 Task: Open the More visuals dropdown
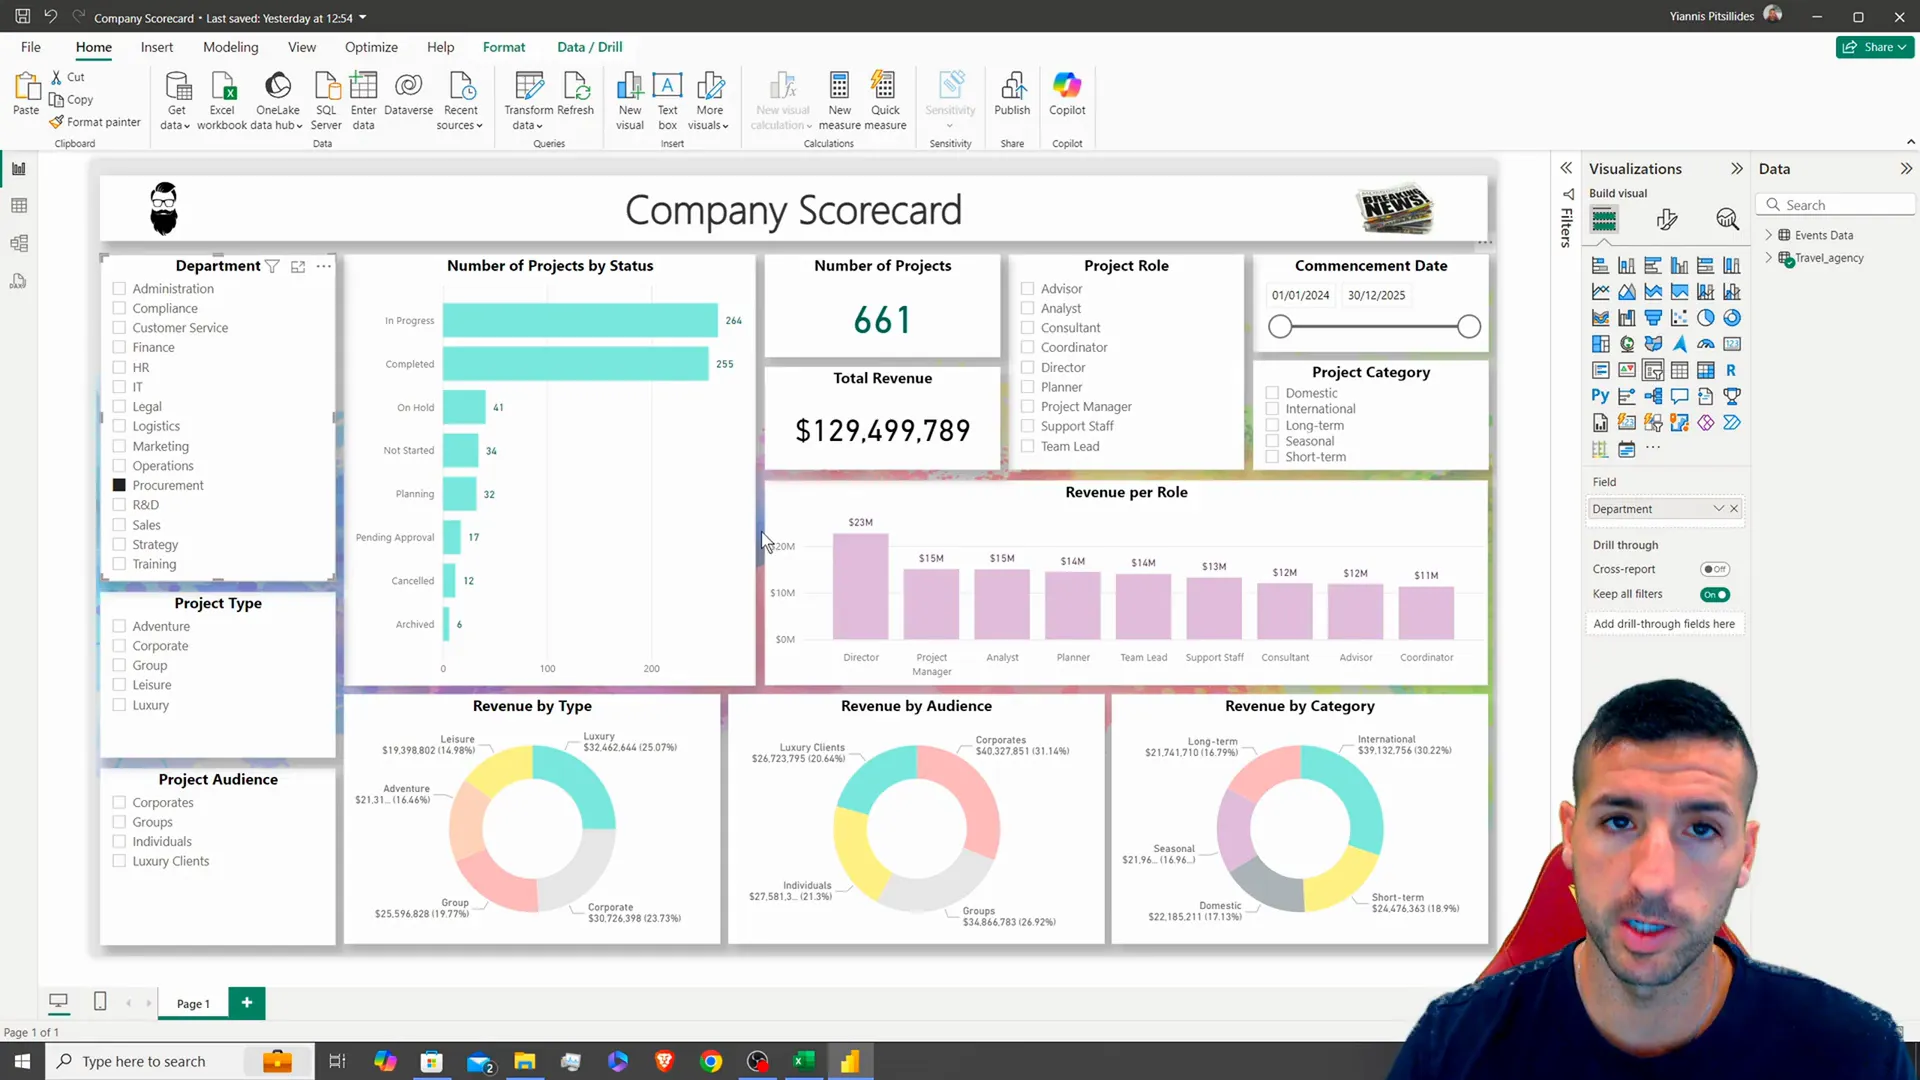[x=709, y=101]
